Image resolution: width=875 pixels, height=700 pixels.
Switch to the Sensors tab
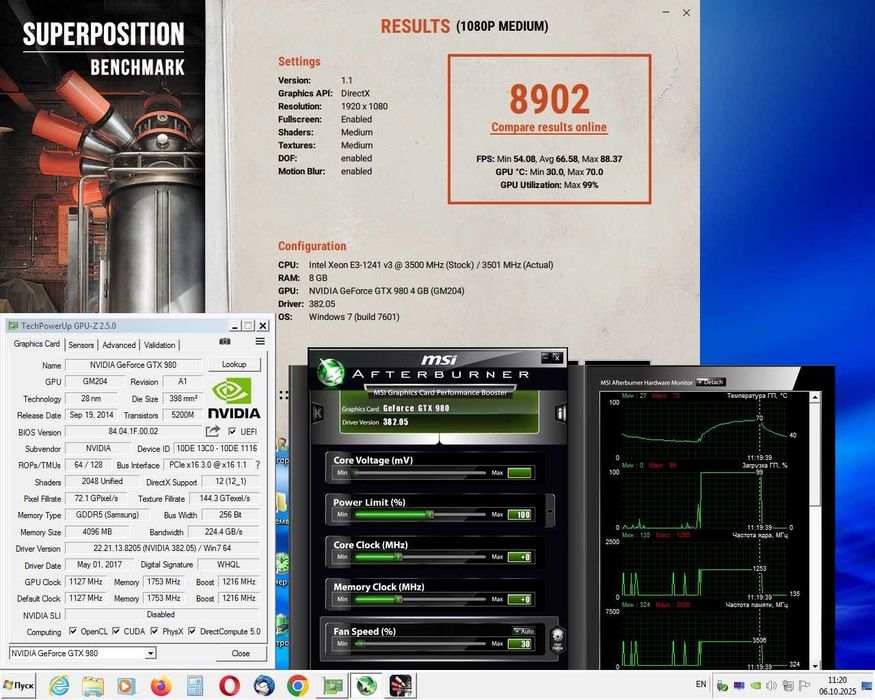tap(81, 345)
